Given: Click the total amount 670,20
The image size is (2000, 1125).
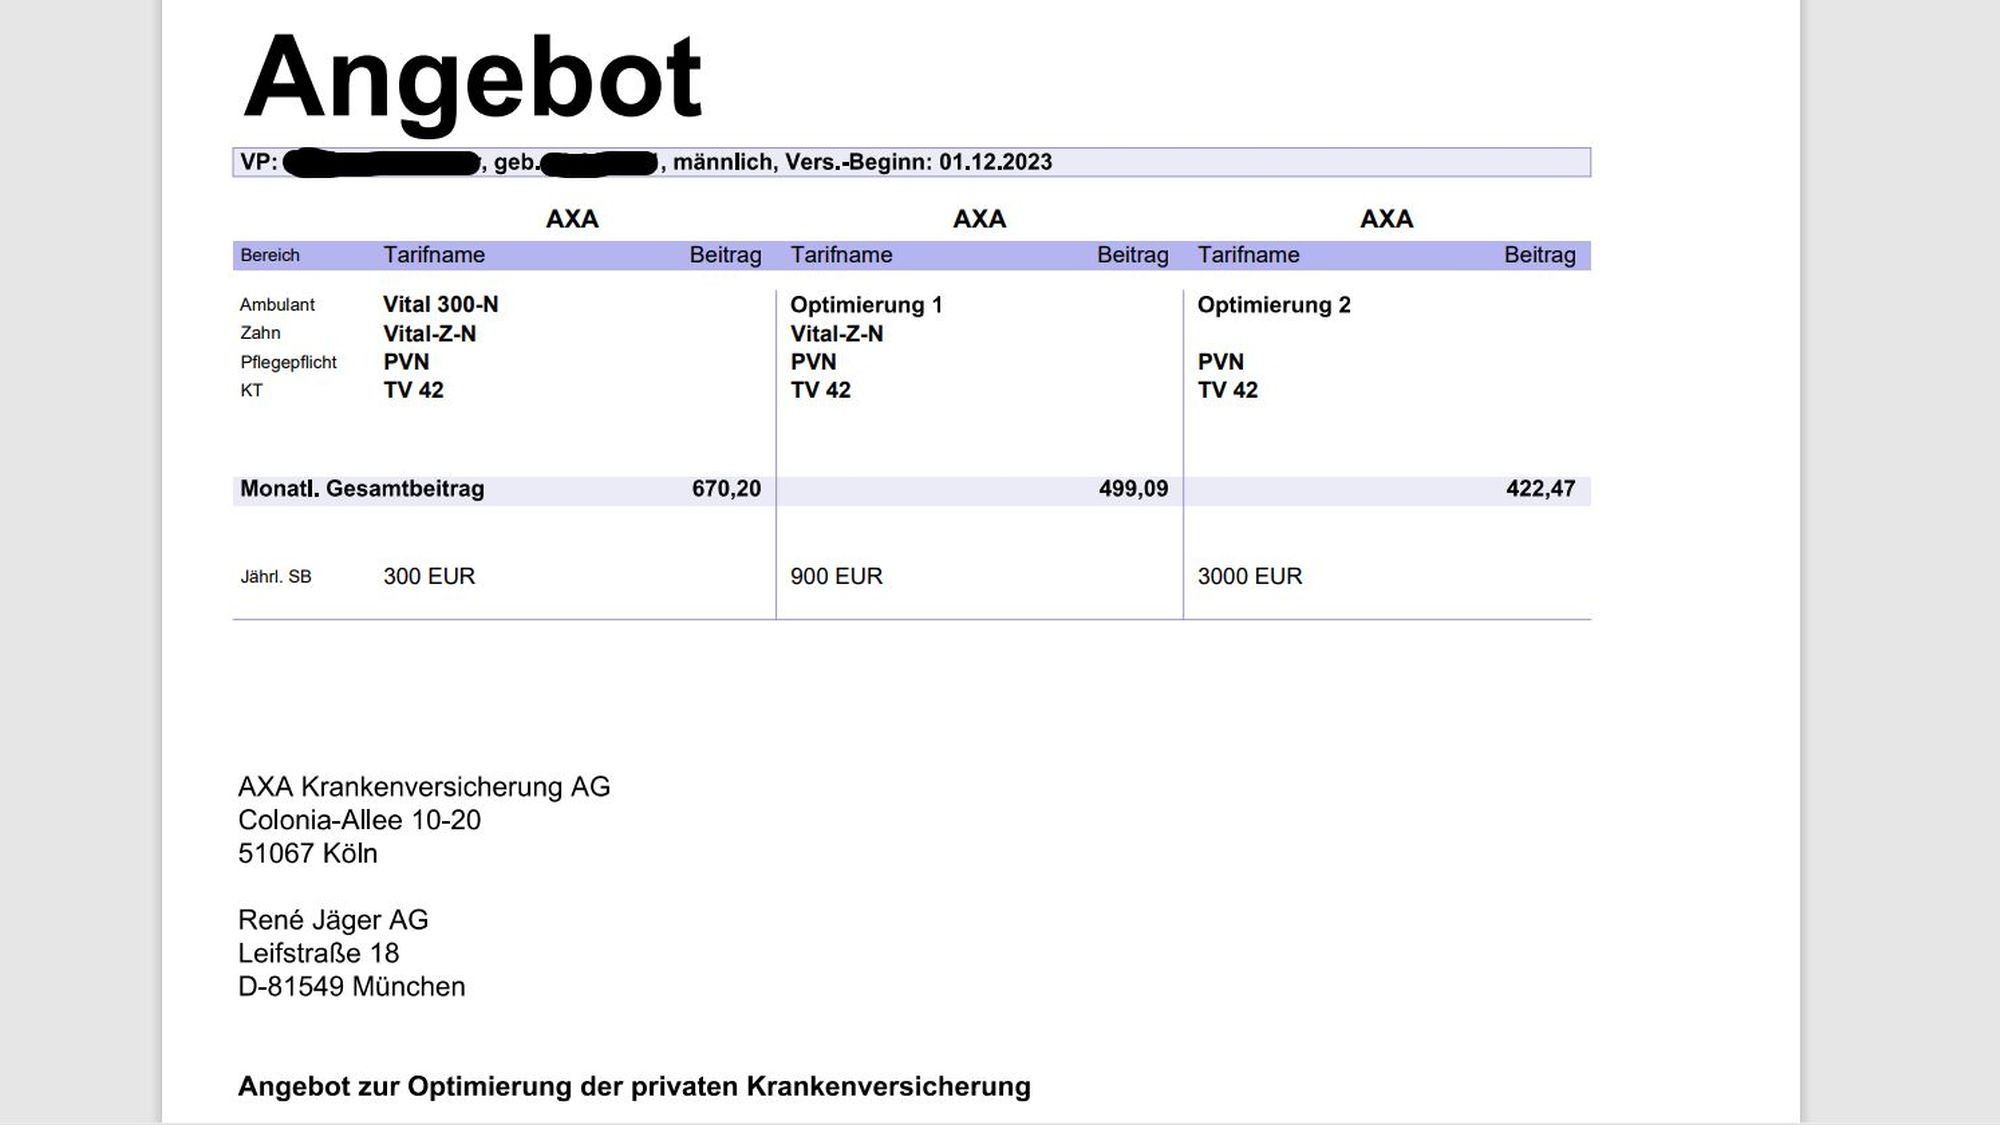Looking at the screenshot, I should [x=726, y=489].
